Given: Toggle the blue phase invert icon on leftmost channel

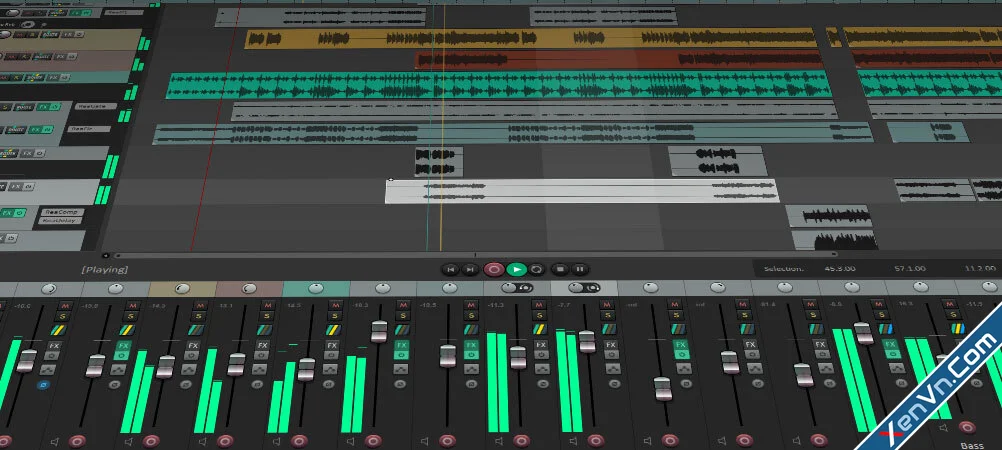Looking at the screenshot, I should [43, 385].
